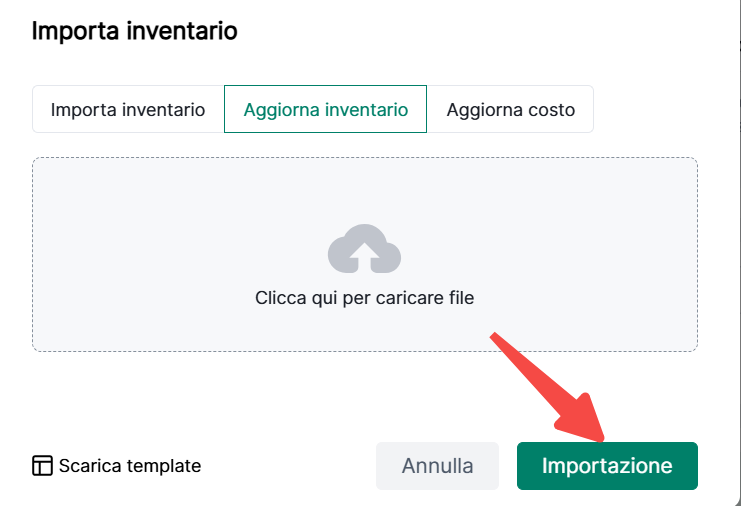Screen dimensions: 741x506
Task: Click the template table icon beside Scarica template
Action: coord(43,466)
